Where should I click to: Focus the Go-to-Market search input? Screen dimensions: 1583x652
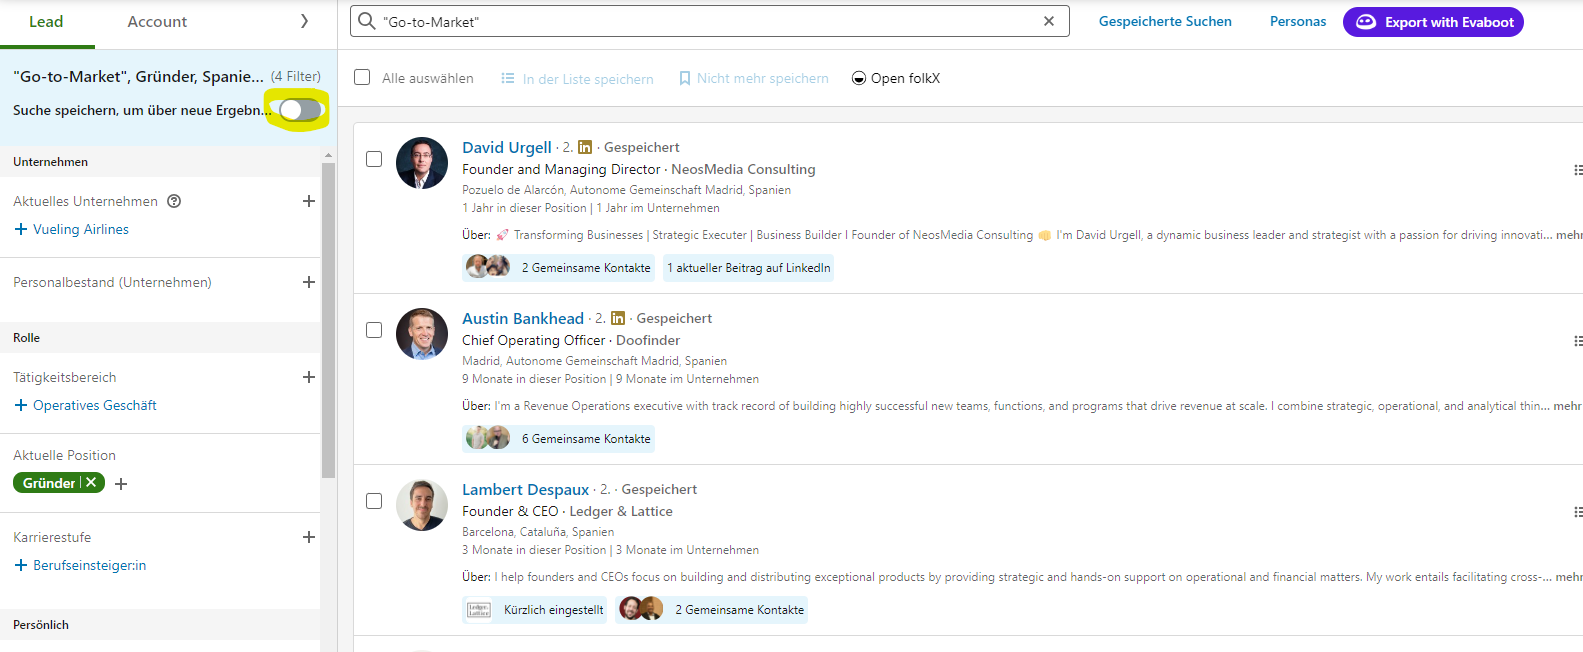click(710, 21)
